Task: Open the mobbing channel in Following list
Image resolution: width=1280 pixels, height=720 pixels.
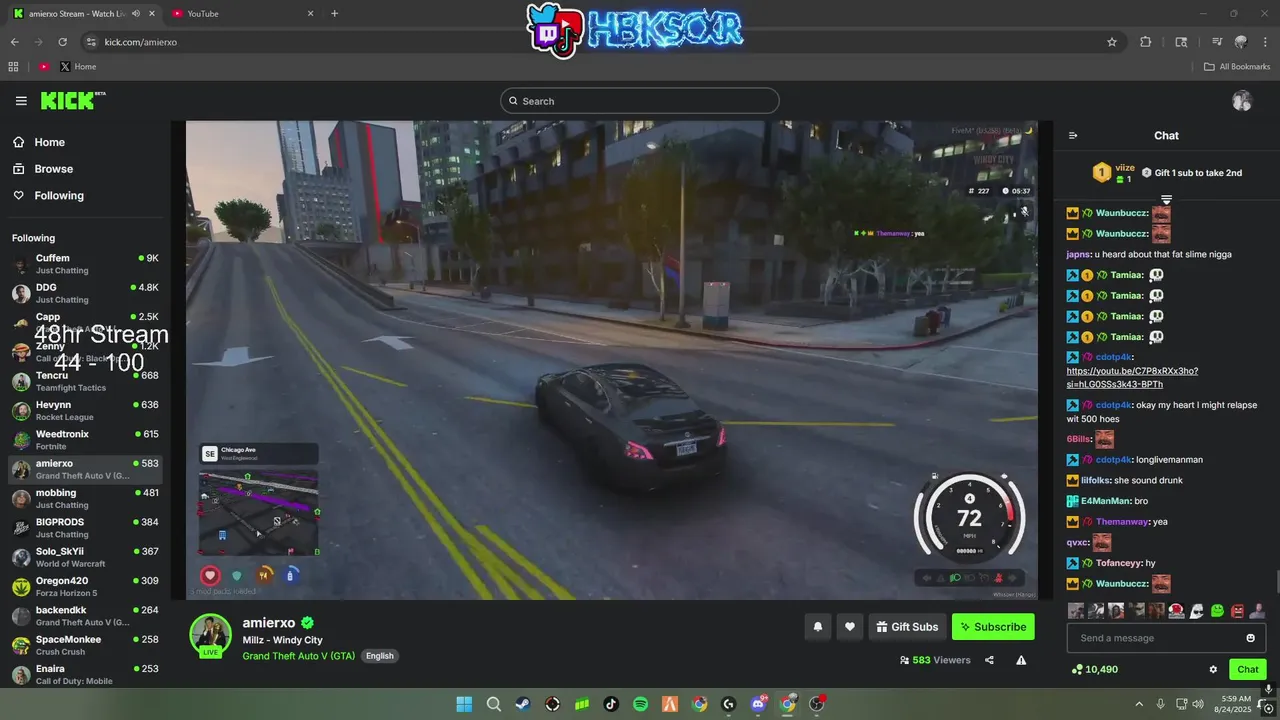Action: click(x=85, y=499)
